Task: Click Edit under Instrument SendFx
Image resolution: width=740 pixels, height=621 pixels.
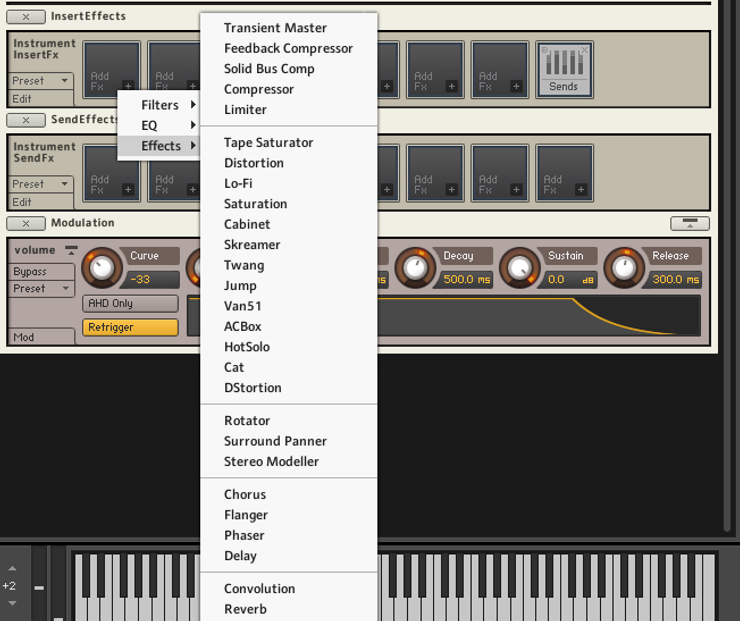Action: point(41,202)
